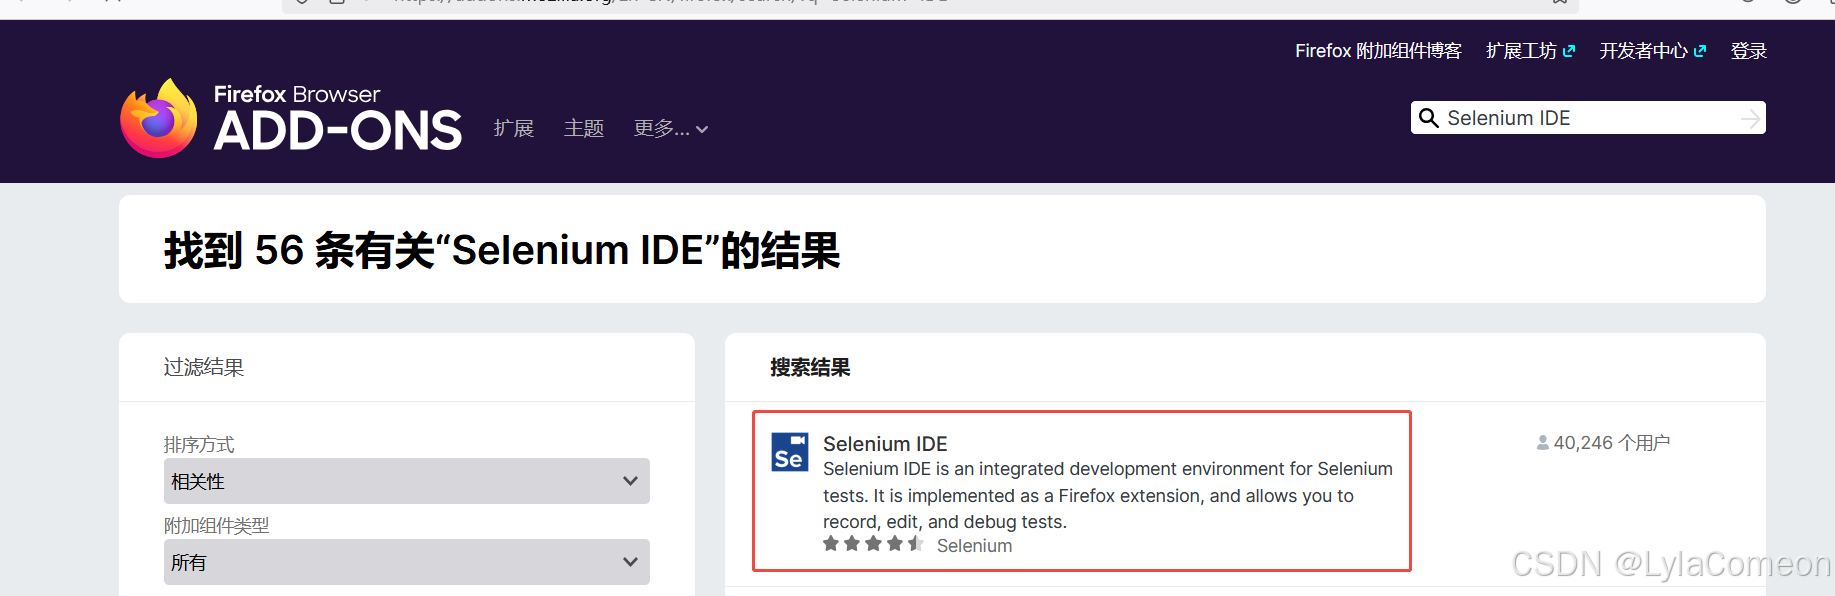
Task: Open the 扩展工坊 link
Action: tap(1521, 51)
